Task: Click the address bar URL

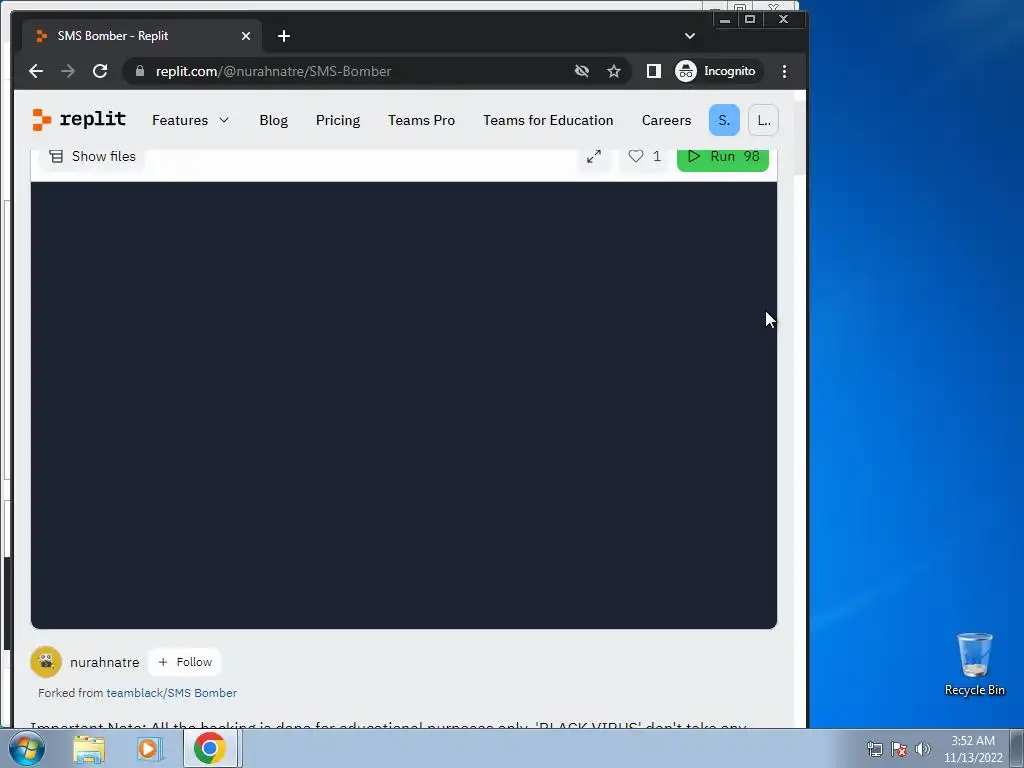Action: coord(273,71)
